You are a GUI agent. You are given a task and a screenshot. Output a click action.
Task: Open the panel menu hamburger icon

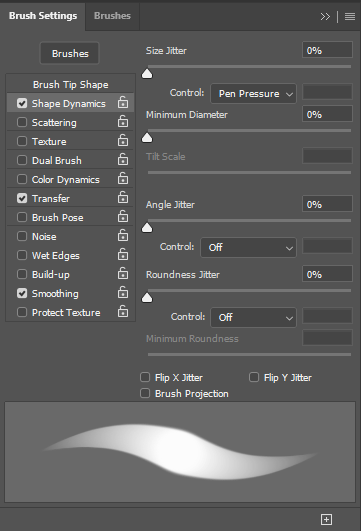coord(350,16)
